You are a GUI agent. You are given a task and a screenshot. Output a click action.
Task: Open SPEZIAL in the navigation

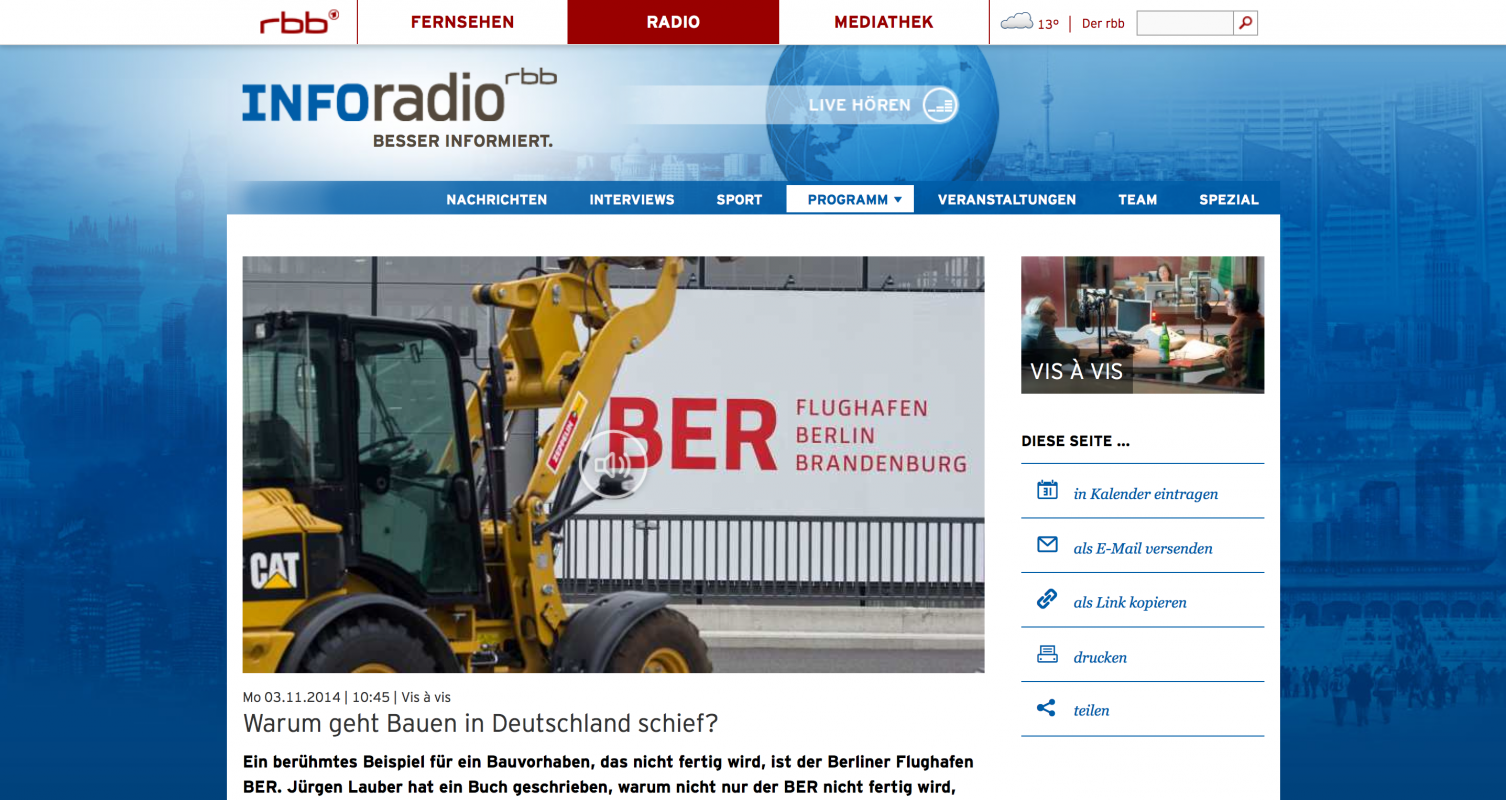[1229, 199]
